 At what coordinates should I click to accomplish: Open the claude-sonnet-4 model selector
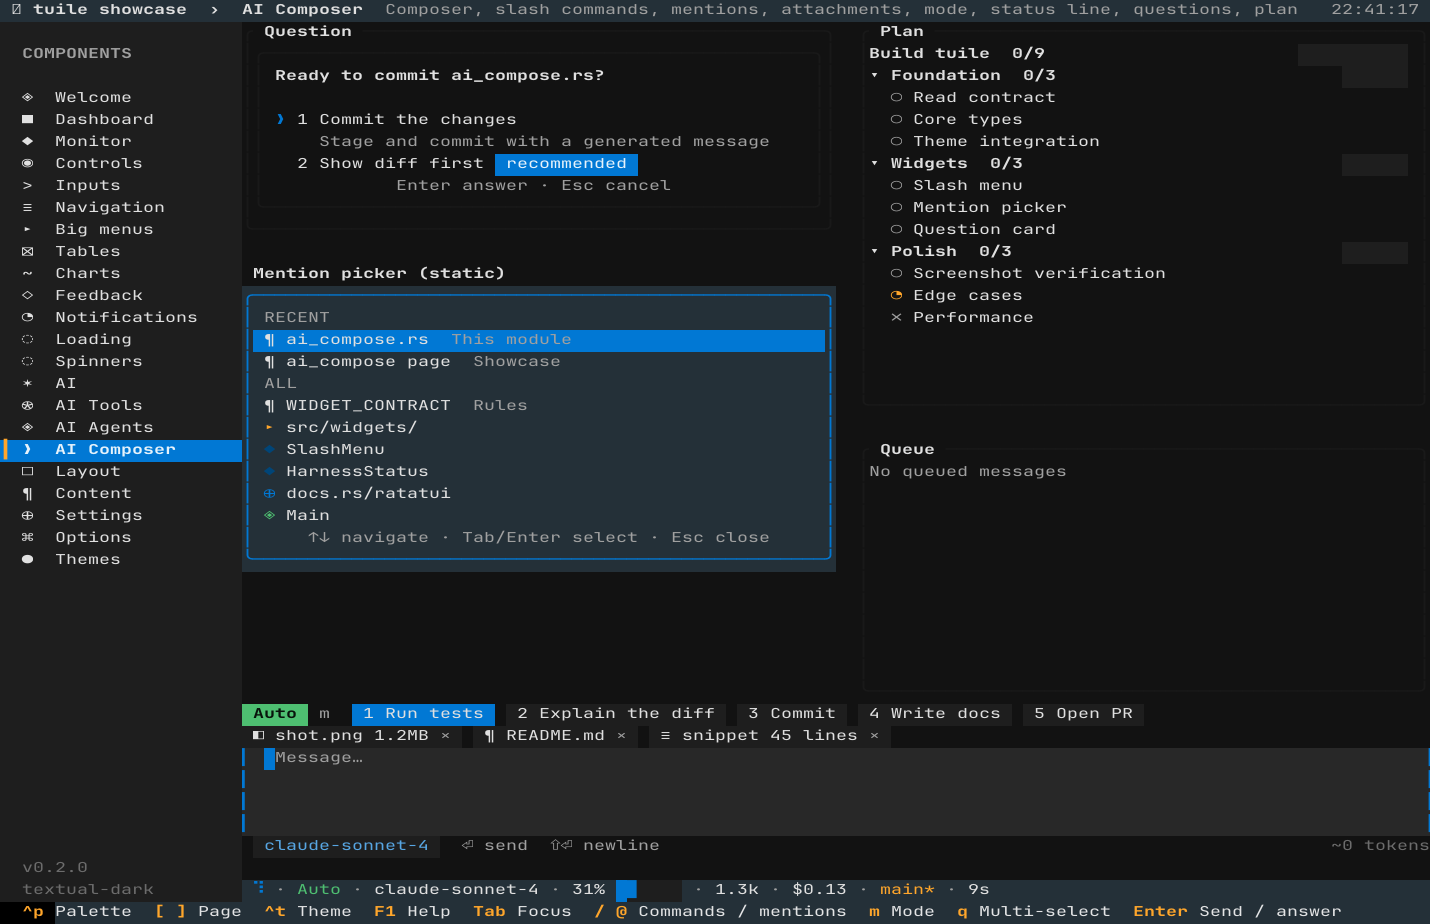(x=346, y=845)
